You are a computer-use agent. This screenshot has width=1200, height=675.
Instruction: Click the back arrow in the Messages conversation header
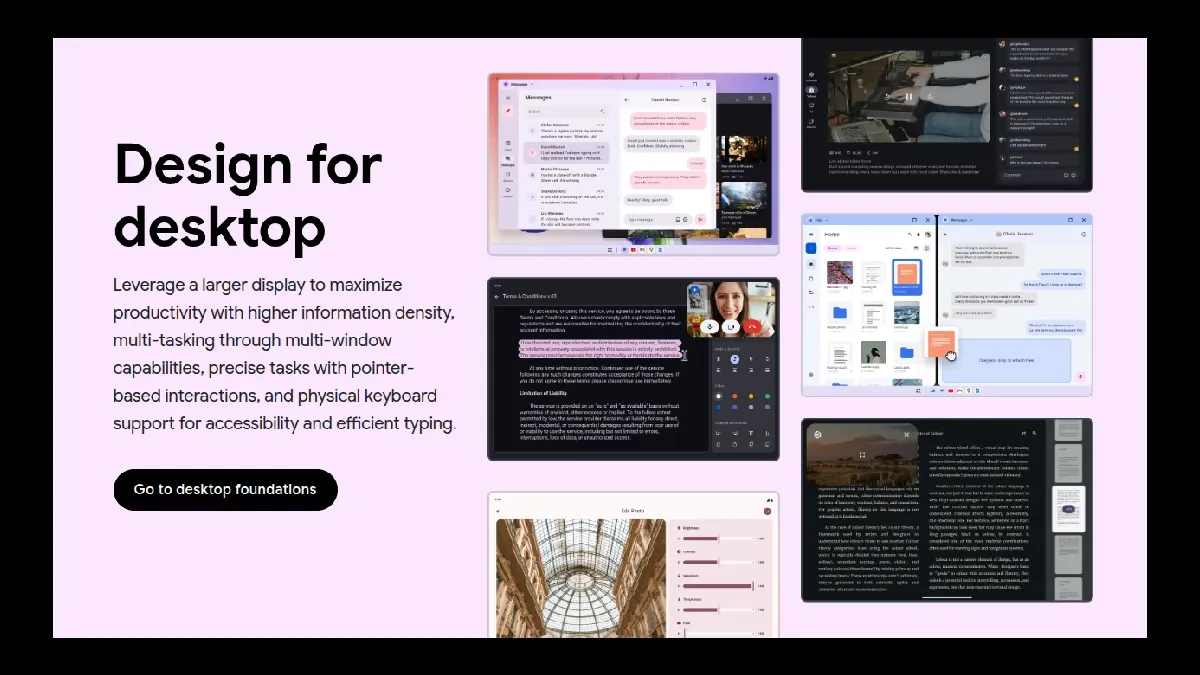coord(627,100)
